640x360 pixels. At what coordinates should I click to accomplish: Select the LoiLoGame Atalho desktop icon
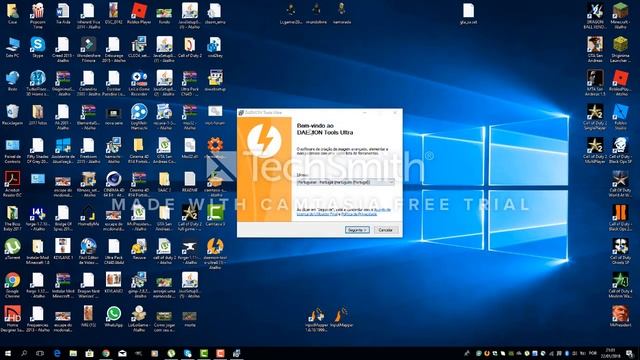(139, 318)
